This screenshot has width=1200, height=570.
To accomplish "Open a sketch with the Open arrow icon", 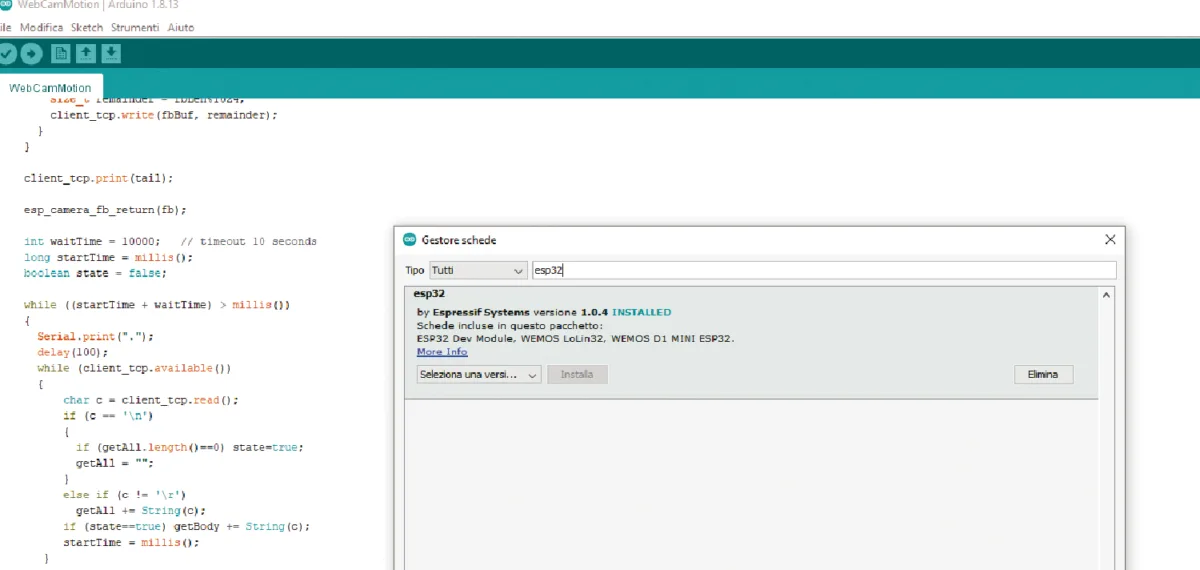I will pos(87,53).
